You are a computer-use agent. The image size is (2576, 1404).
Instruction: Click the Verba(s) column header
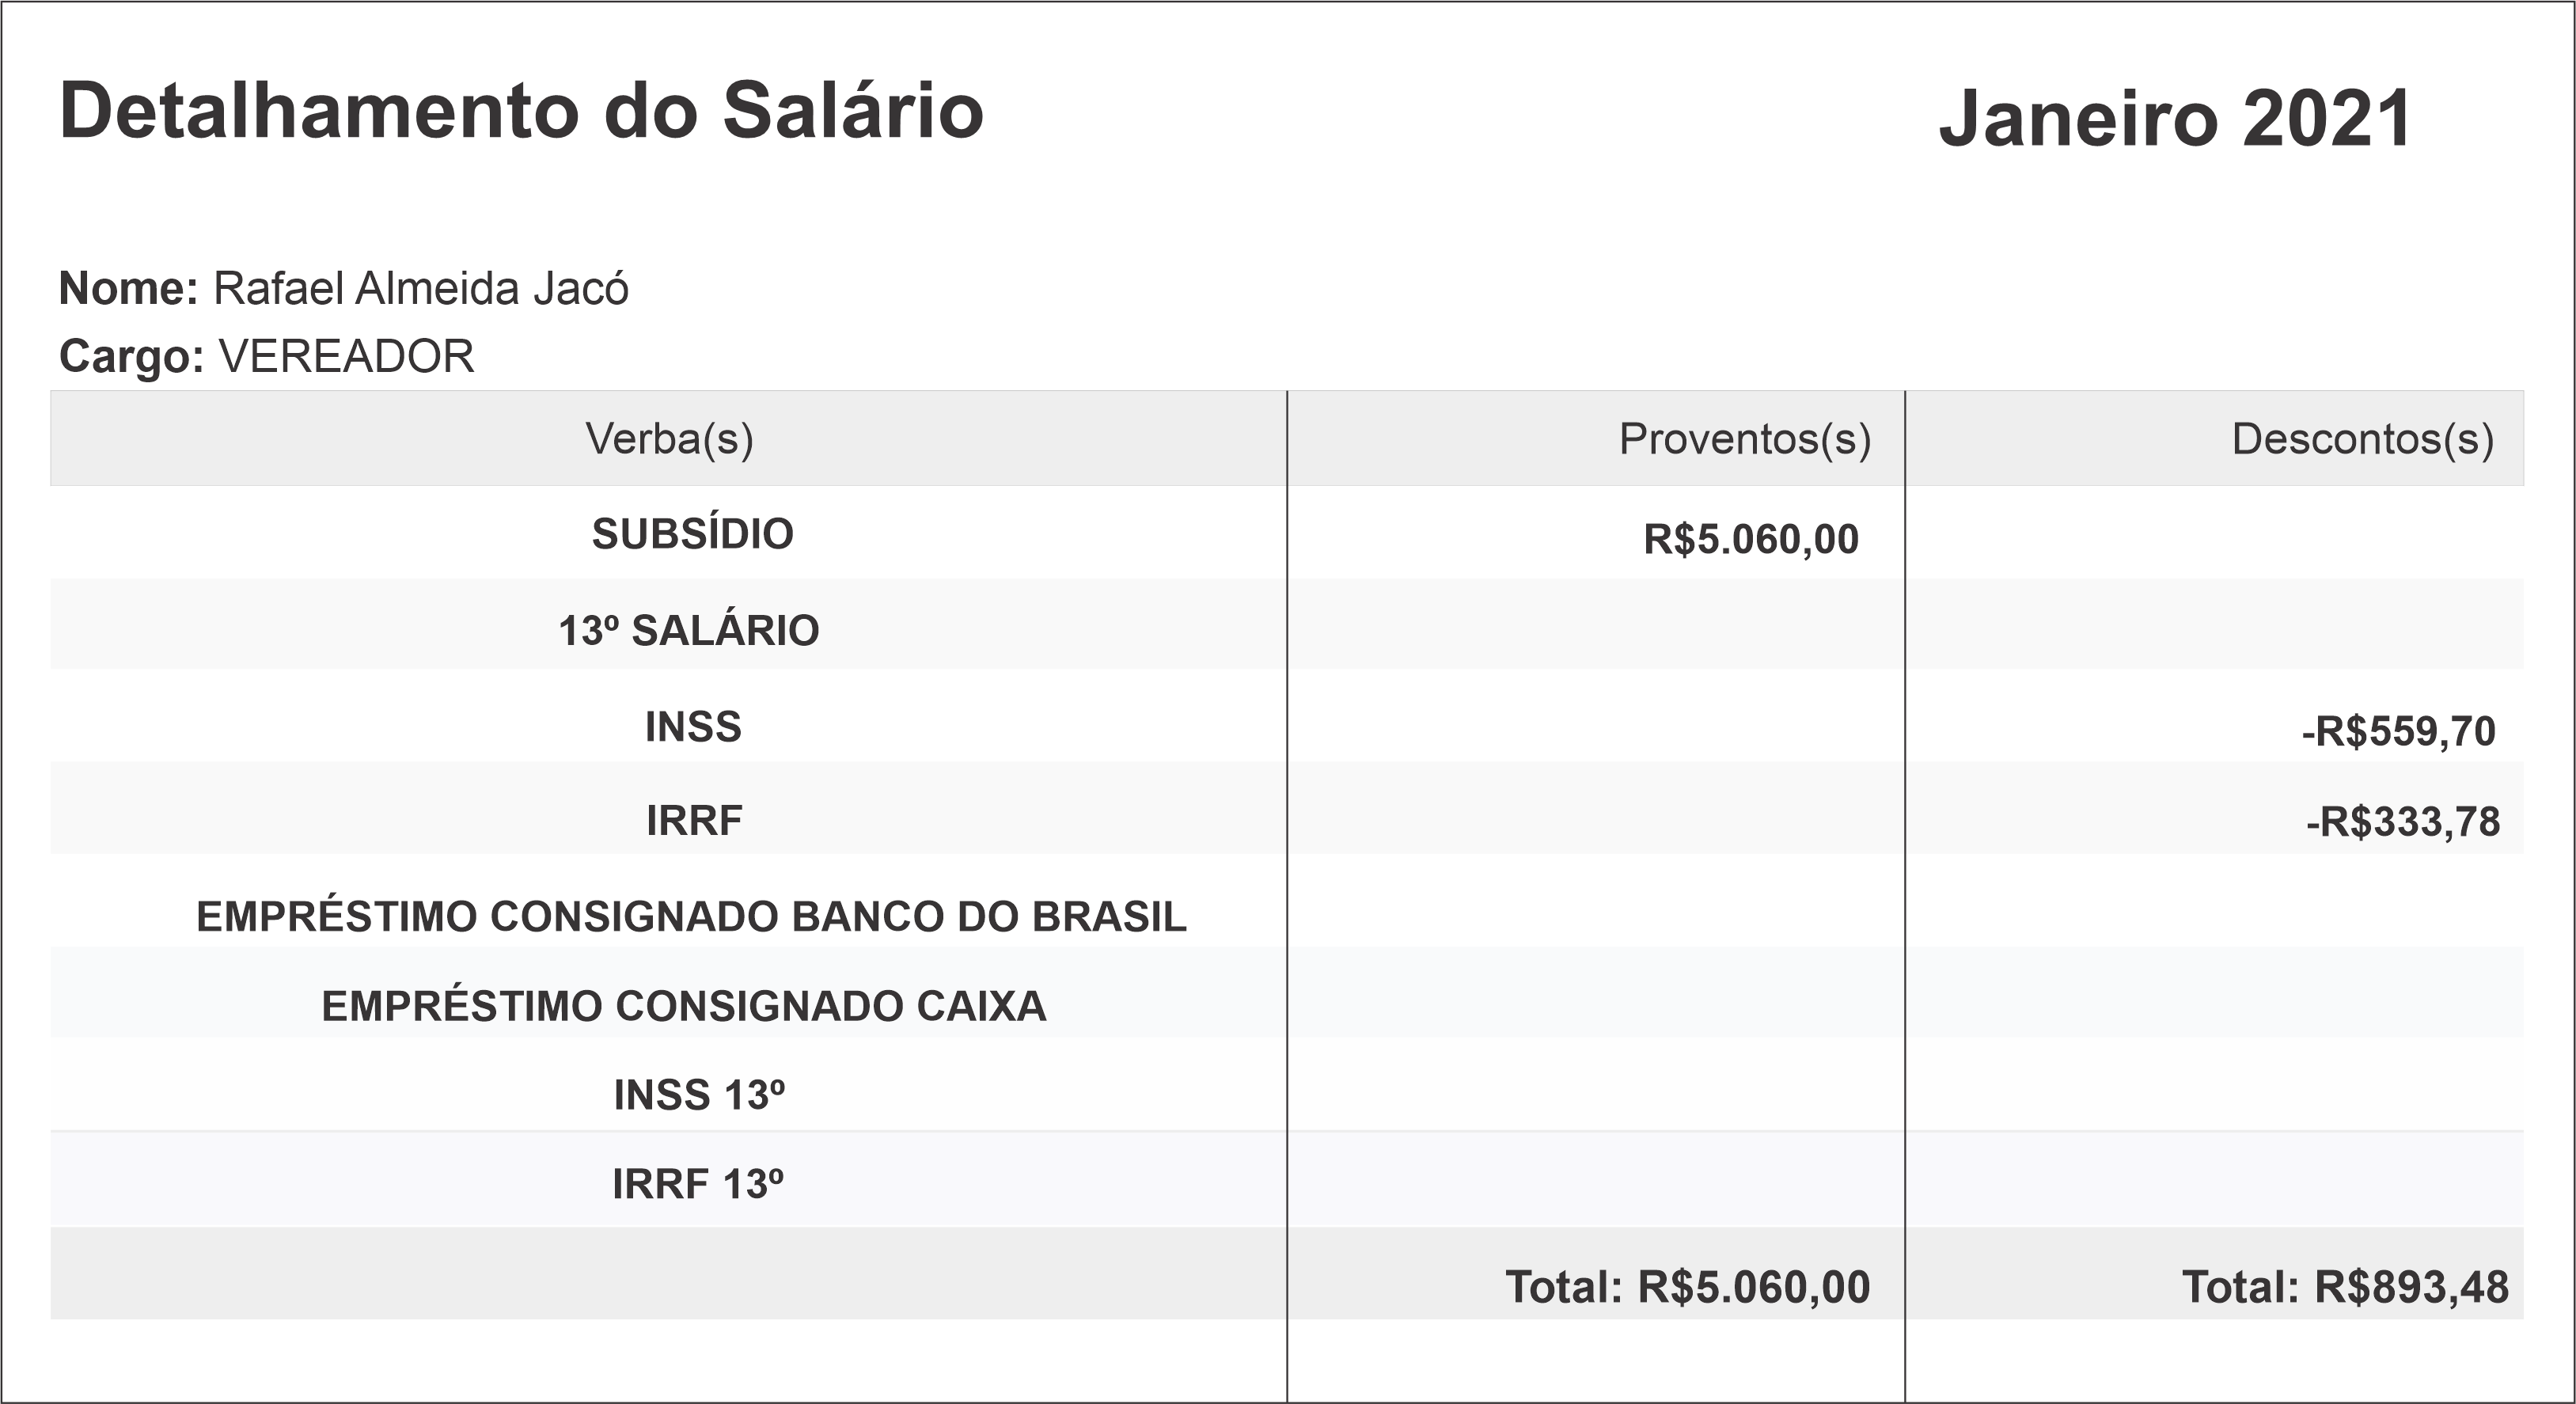click(669, 439)
